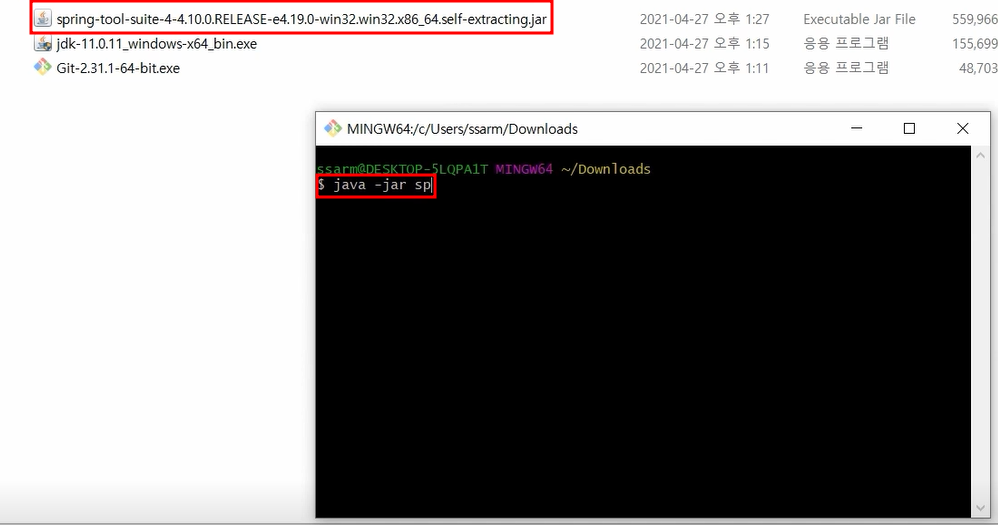The width and height of the screenshot is (998, 525).
Task: Click the date 2021-04-27 오후 1:11
Action: pos(704,67)
